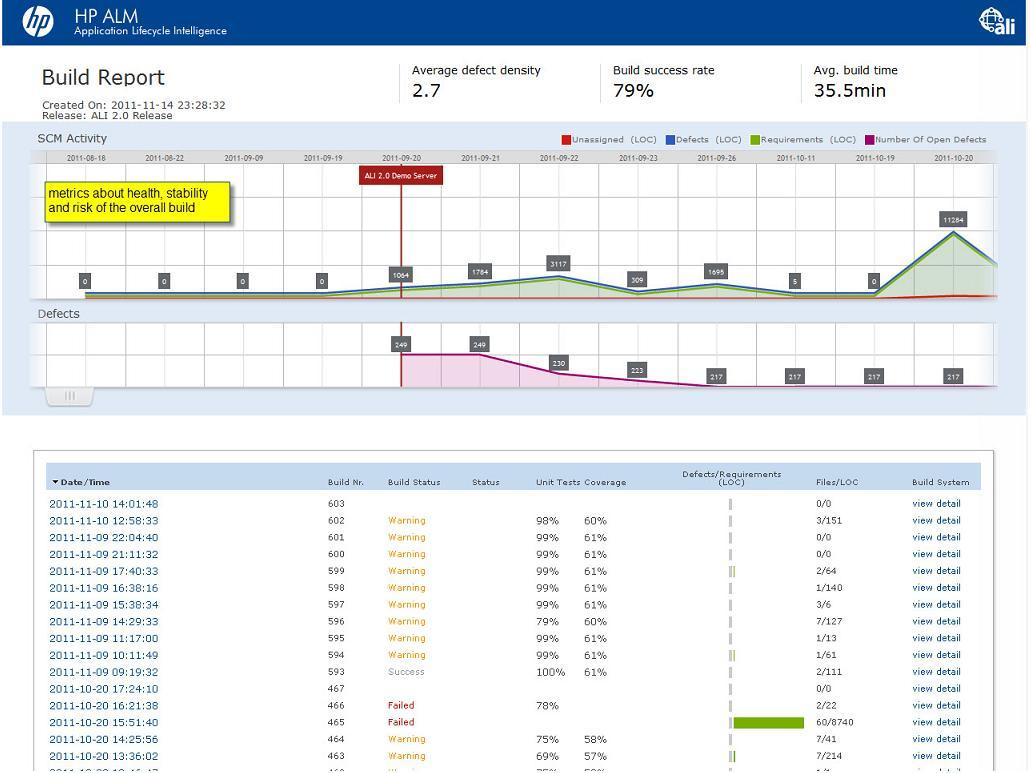Click the 1695 SCM data label

[x=716, y=271]
